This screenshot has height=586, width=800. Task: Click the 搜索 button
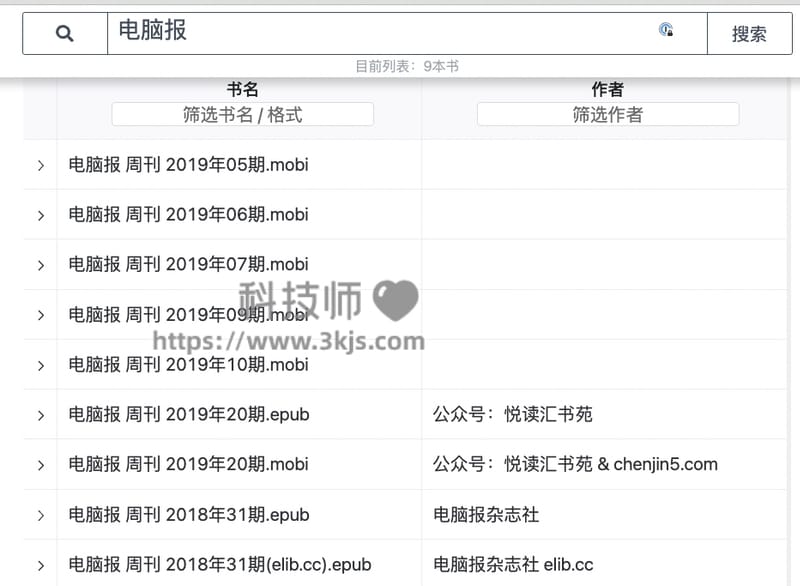(749, 34)
